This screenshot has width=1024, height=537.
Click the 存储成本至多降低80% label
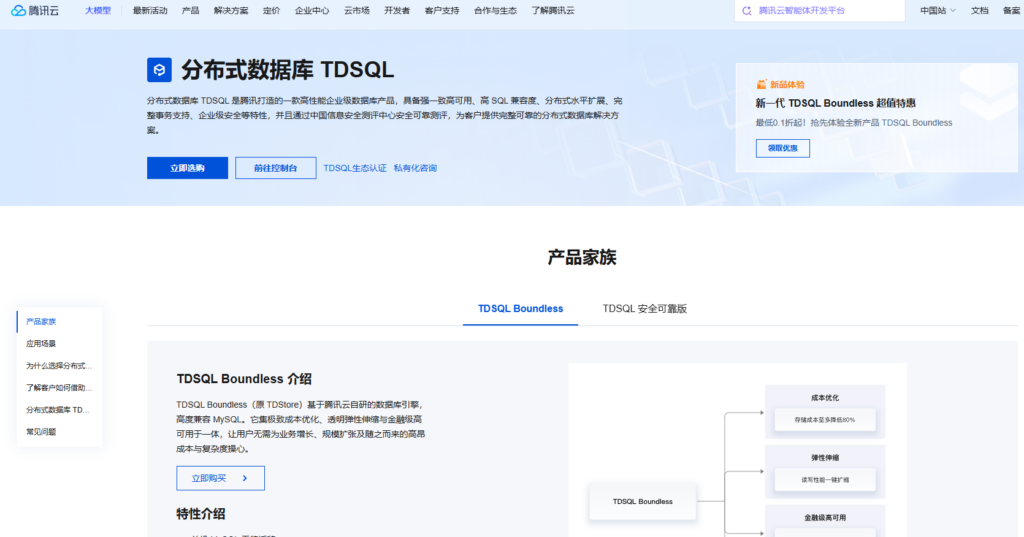(x=825, y=420)
